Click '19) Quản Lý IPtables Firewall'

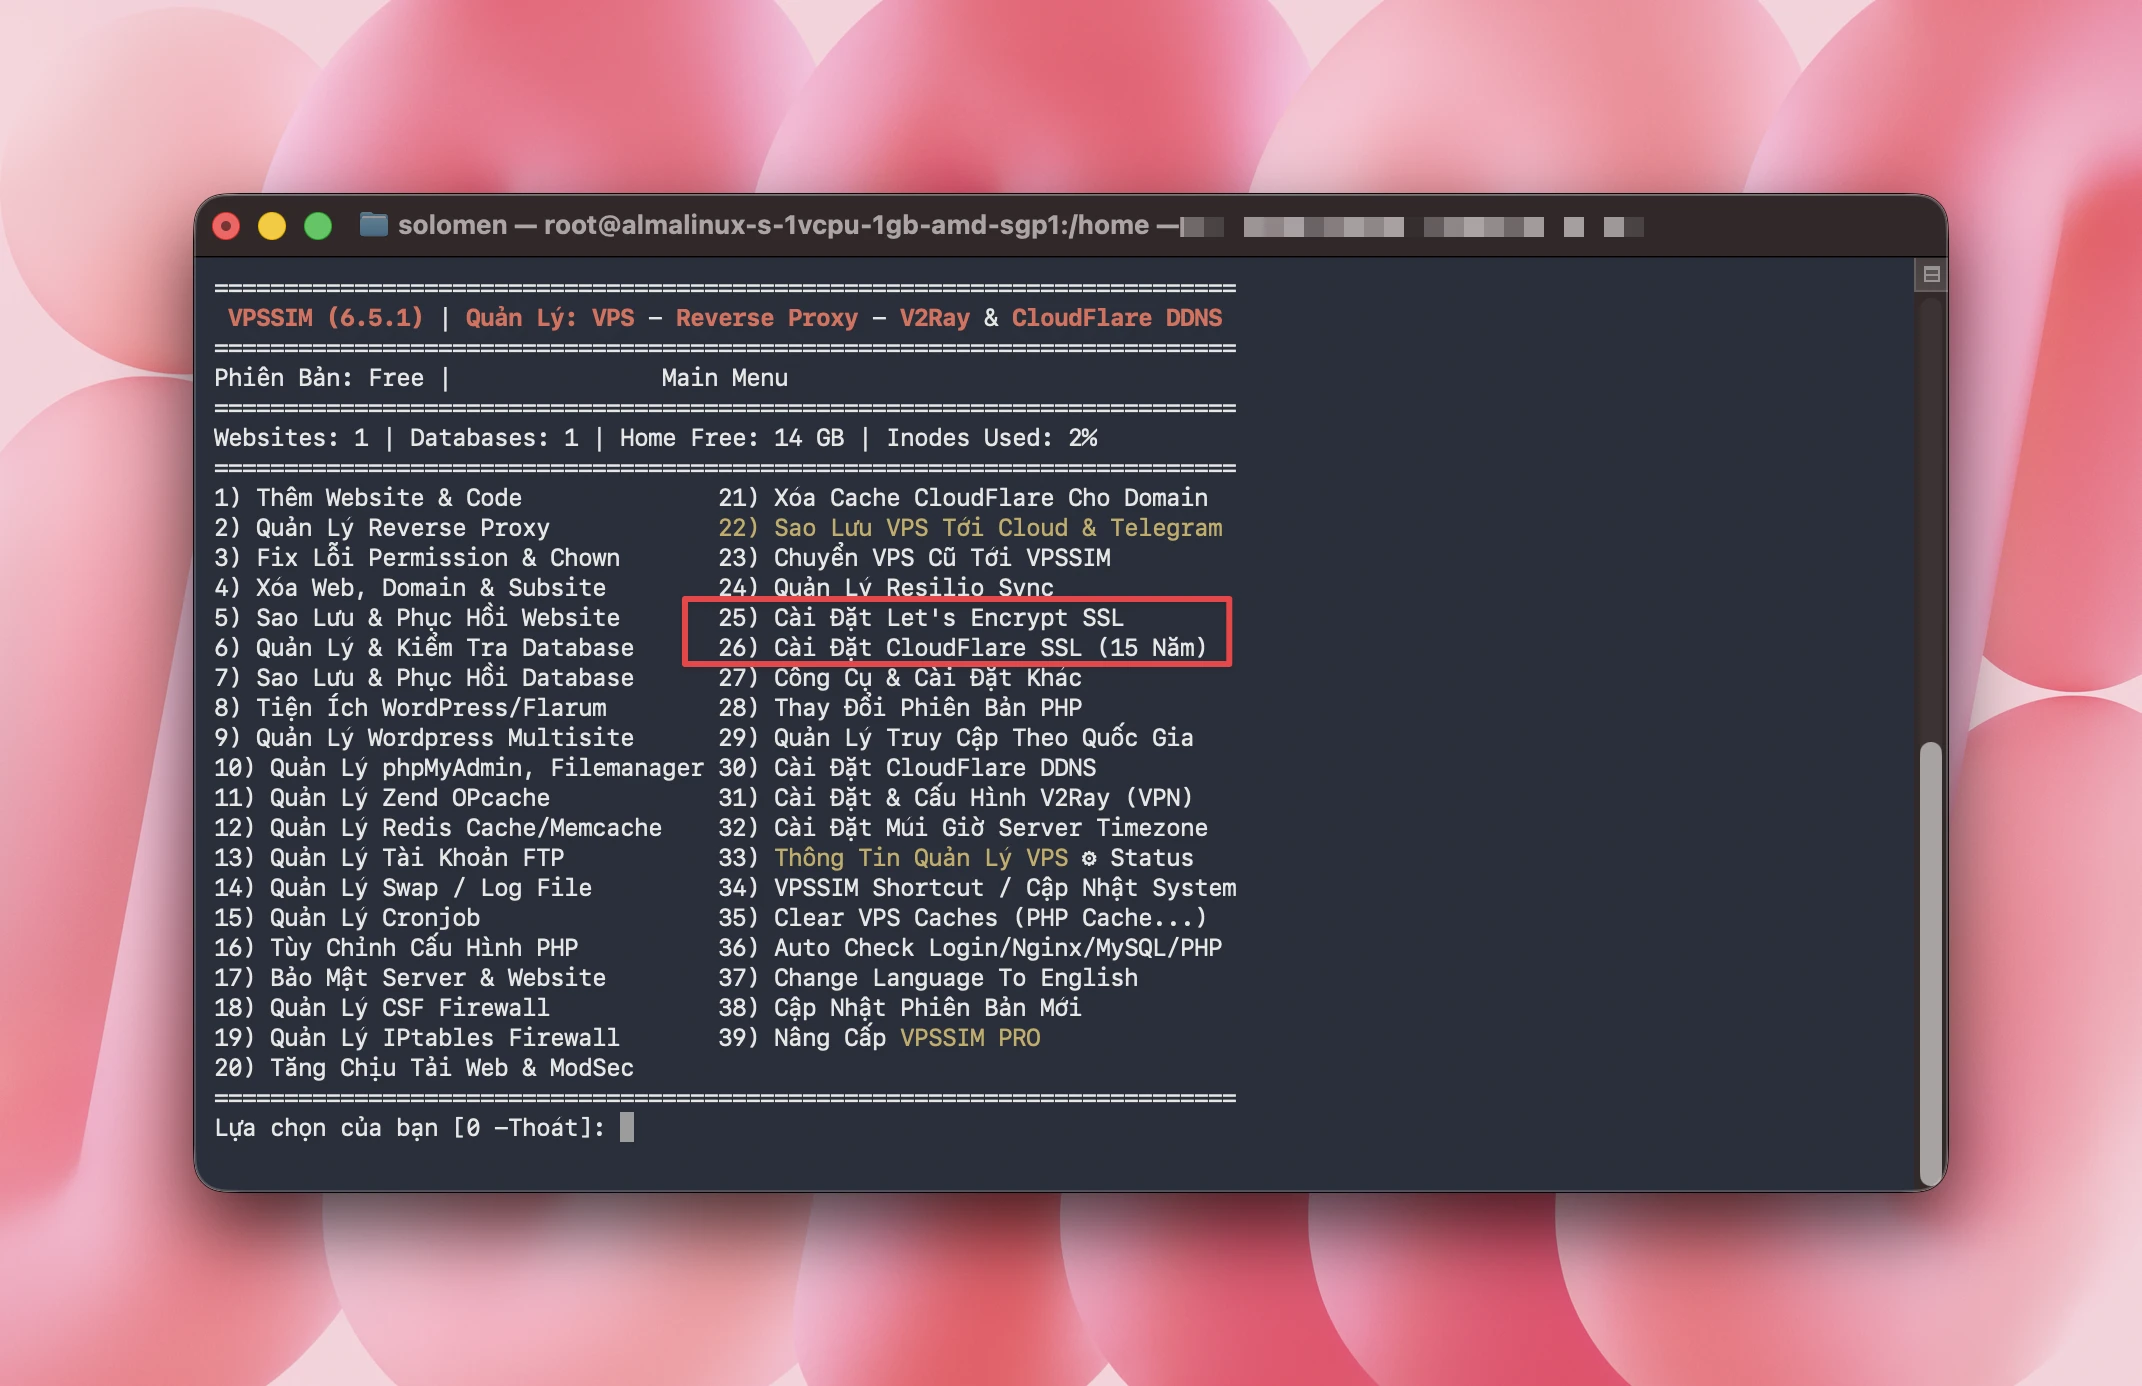(x=417, y=1038)
